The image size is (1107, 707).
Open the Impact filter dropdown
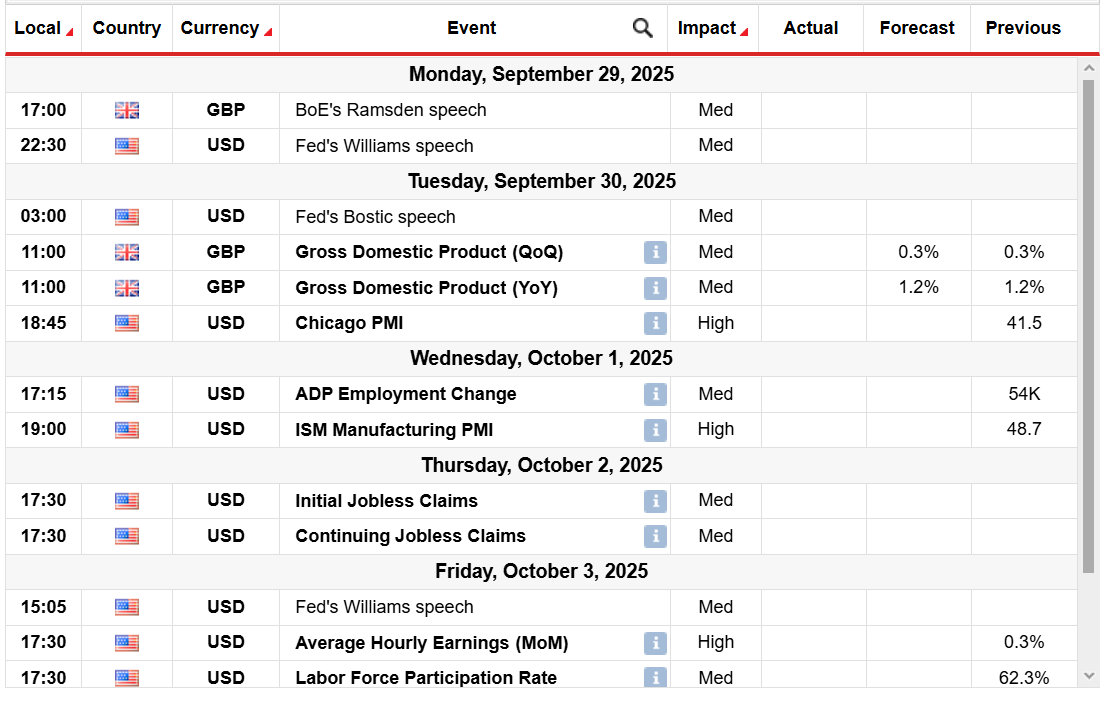pos(713,28)
